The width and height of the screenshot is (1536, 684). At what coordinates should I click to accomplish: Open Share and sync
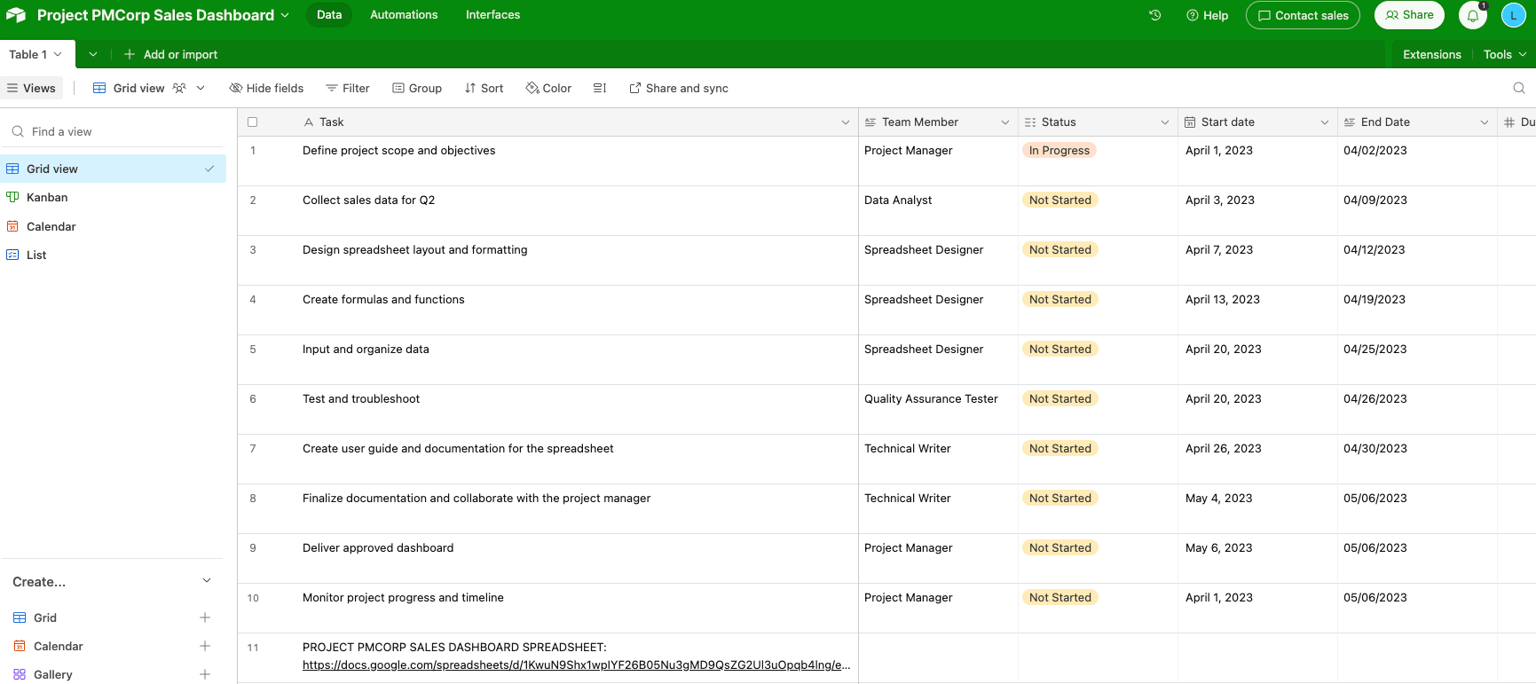tap(678, 88)
